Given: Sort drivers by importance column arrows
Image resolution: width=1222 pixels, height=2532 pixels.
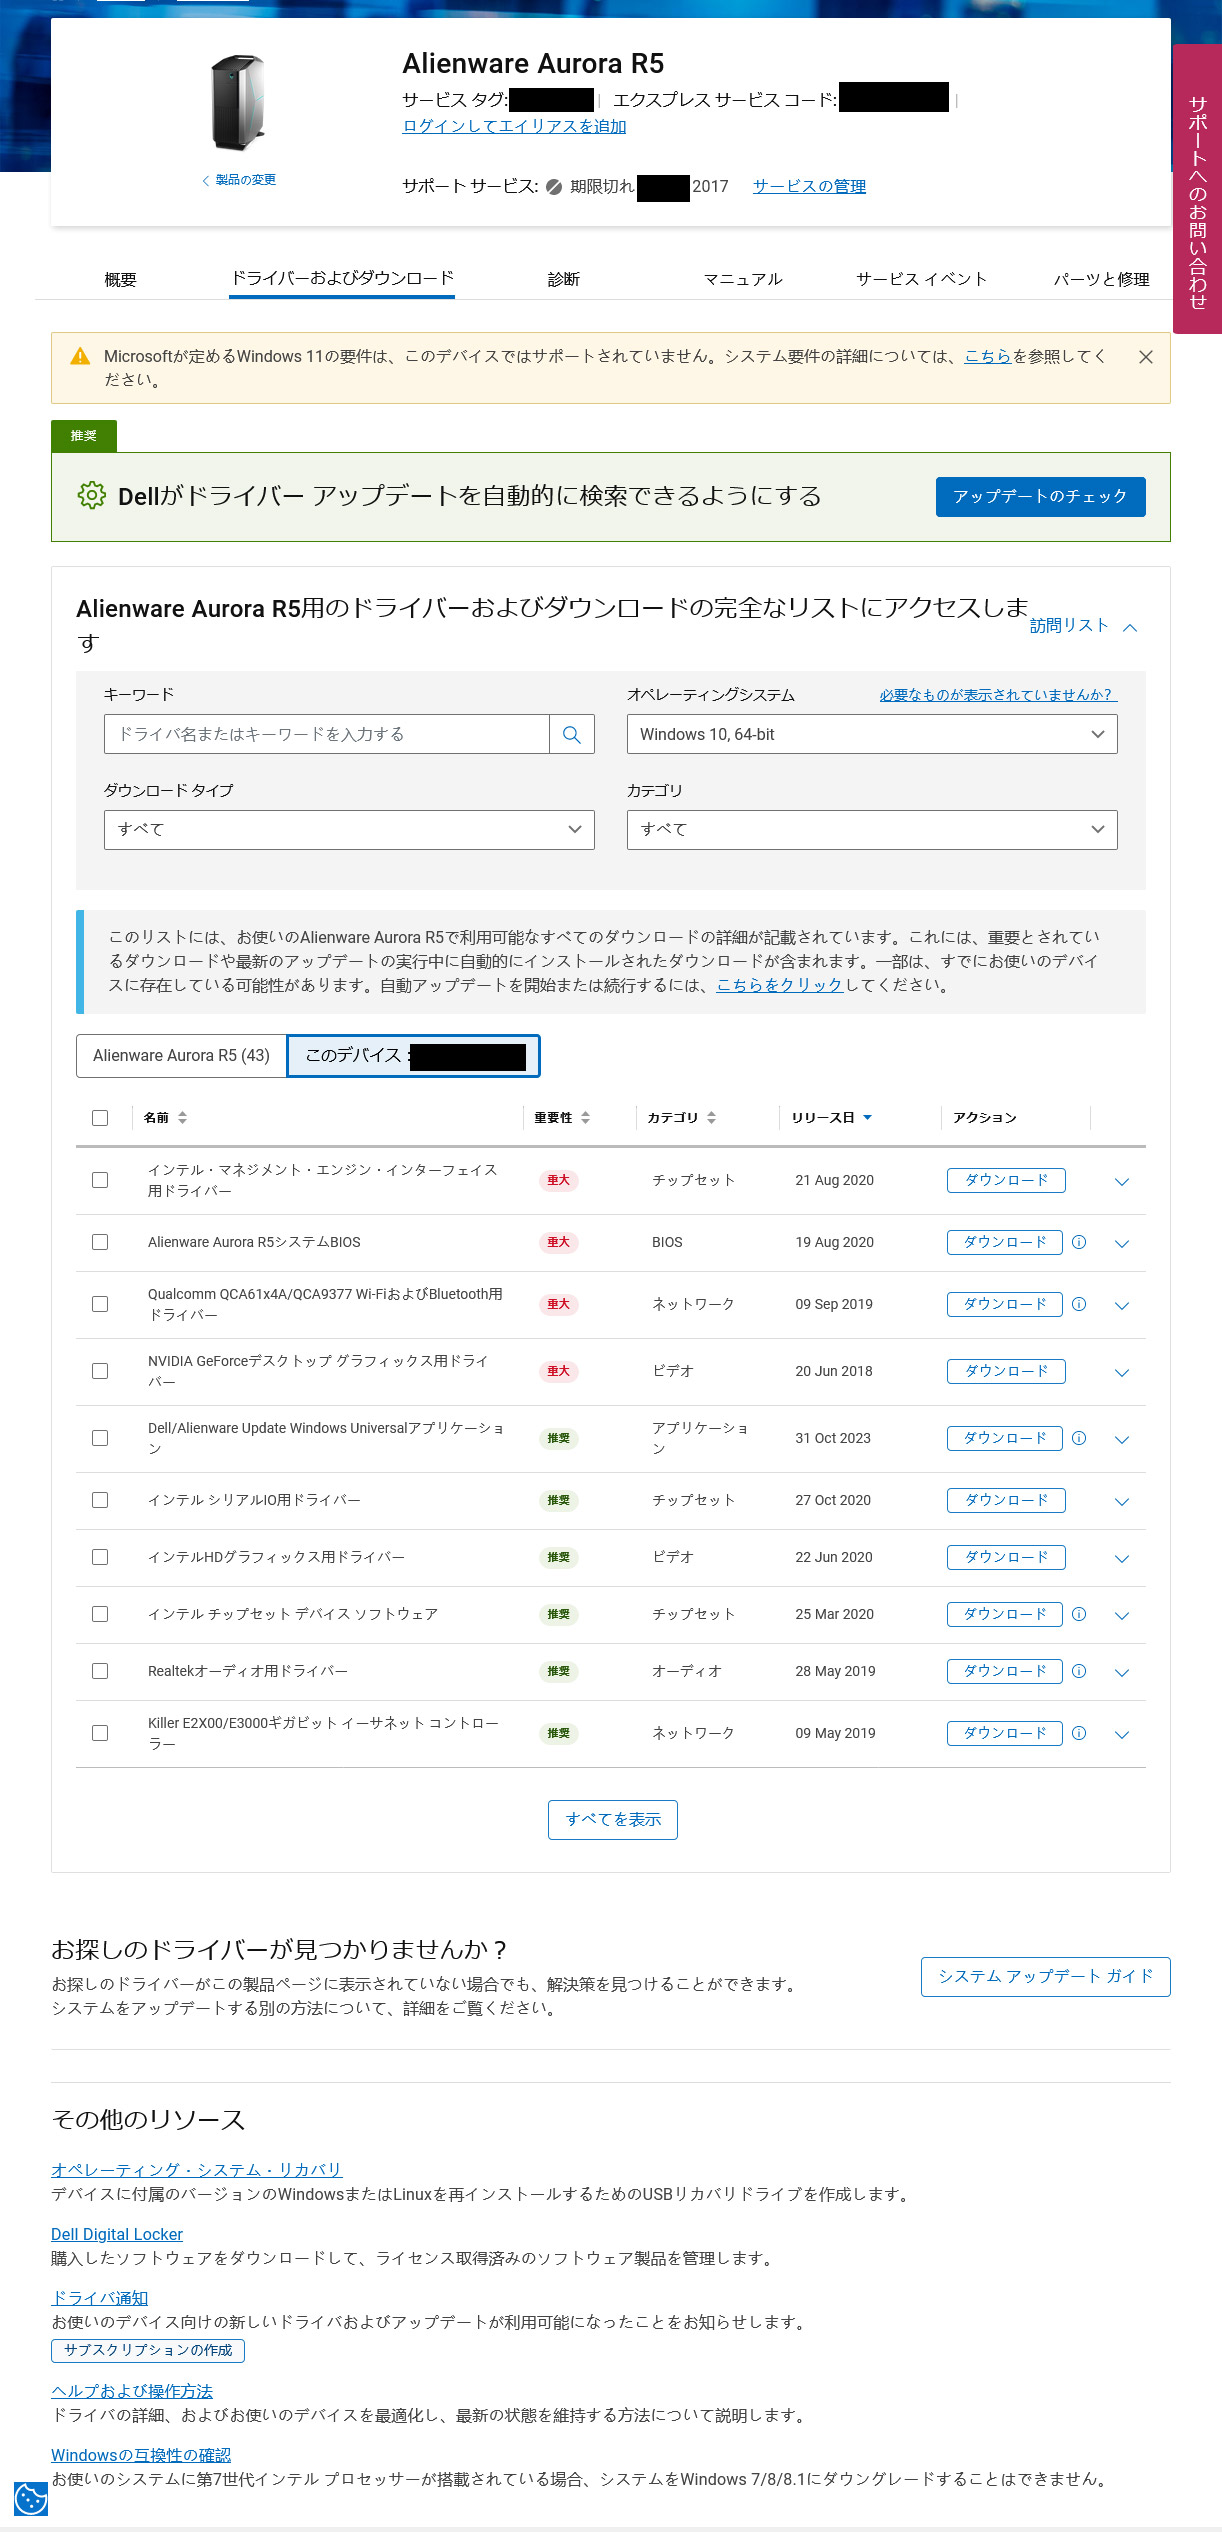Looking at the screenshot, I should pyautogui.click(x=585, y=1118).
